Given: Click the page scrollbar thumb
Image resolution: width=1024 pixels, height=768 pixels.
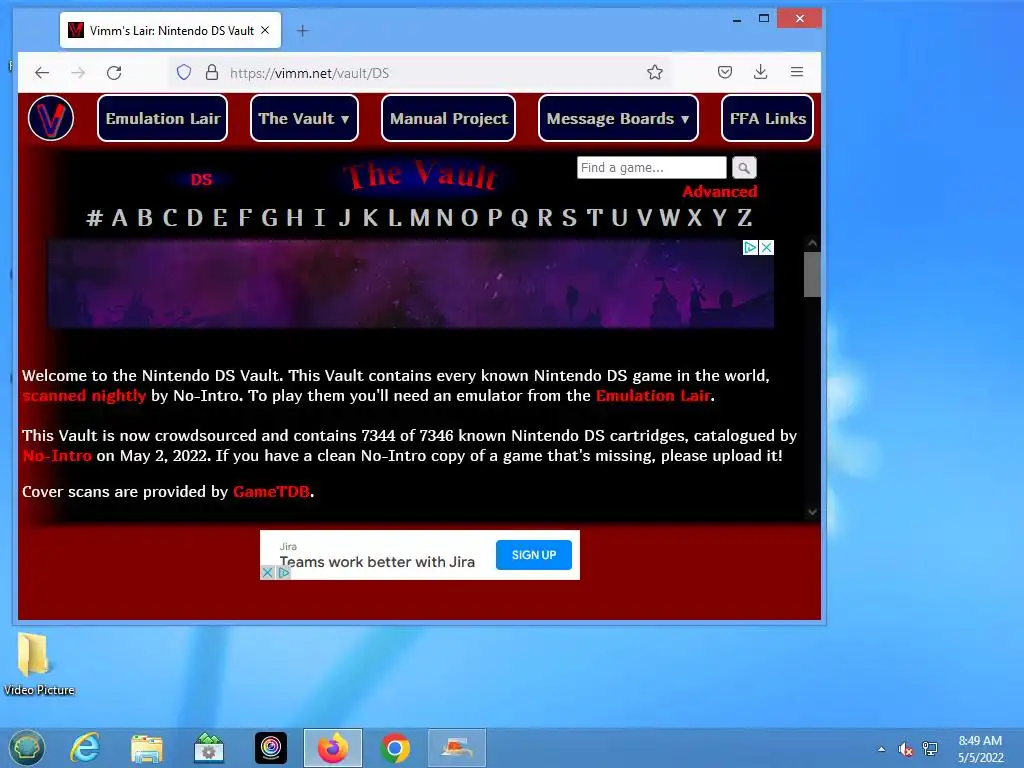Looking at the screenshot, I should point(812,274).
